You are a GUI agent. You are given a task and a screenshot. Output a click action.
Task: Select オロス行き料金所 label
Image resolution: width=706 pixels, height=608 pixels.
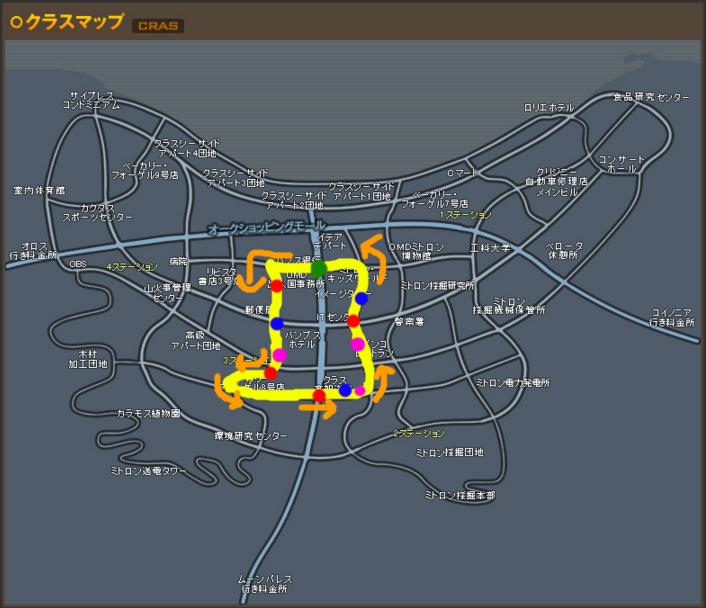[x=34, y=250]
